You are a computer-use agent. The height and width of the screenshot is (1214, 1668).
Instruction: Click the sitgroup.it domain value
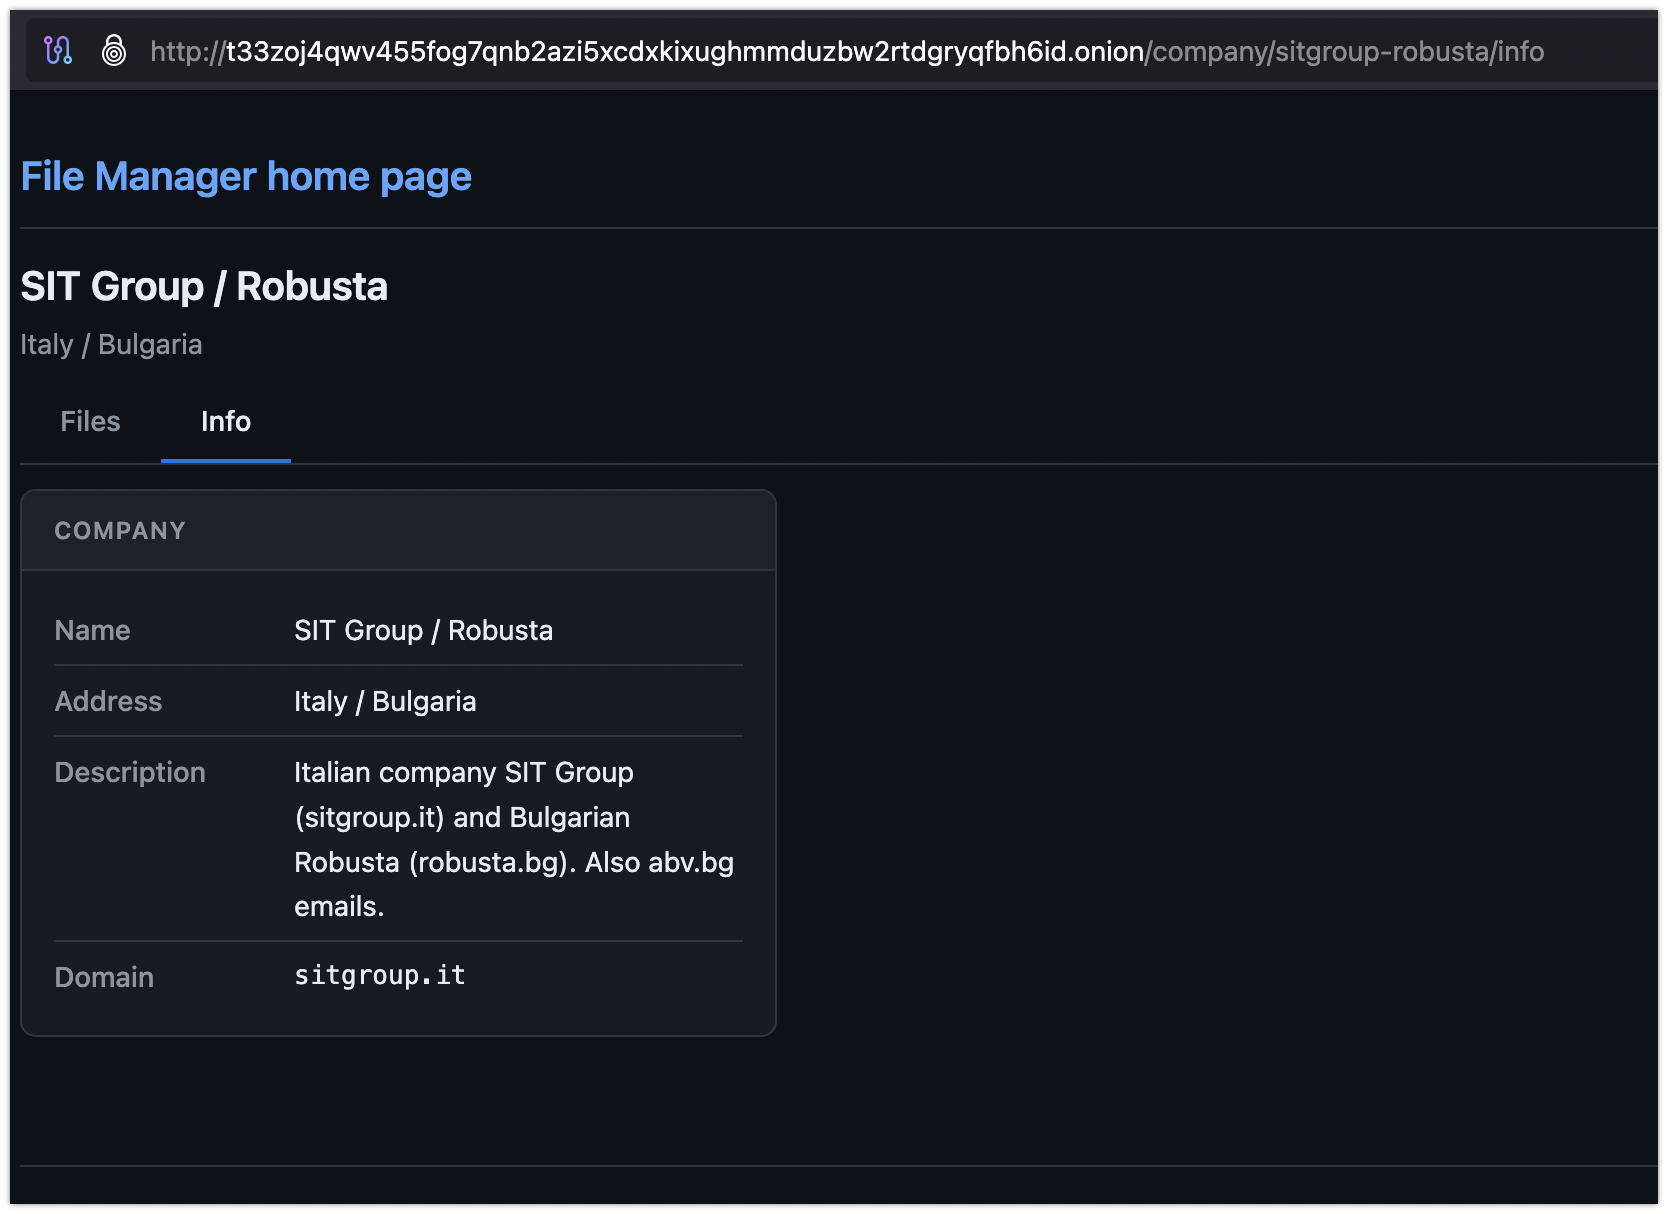380,976
